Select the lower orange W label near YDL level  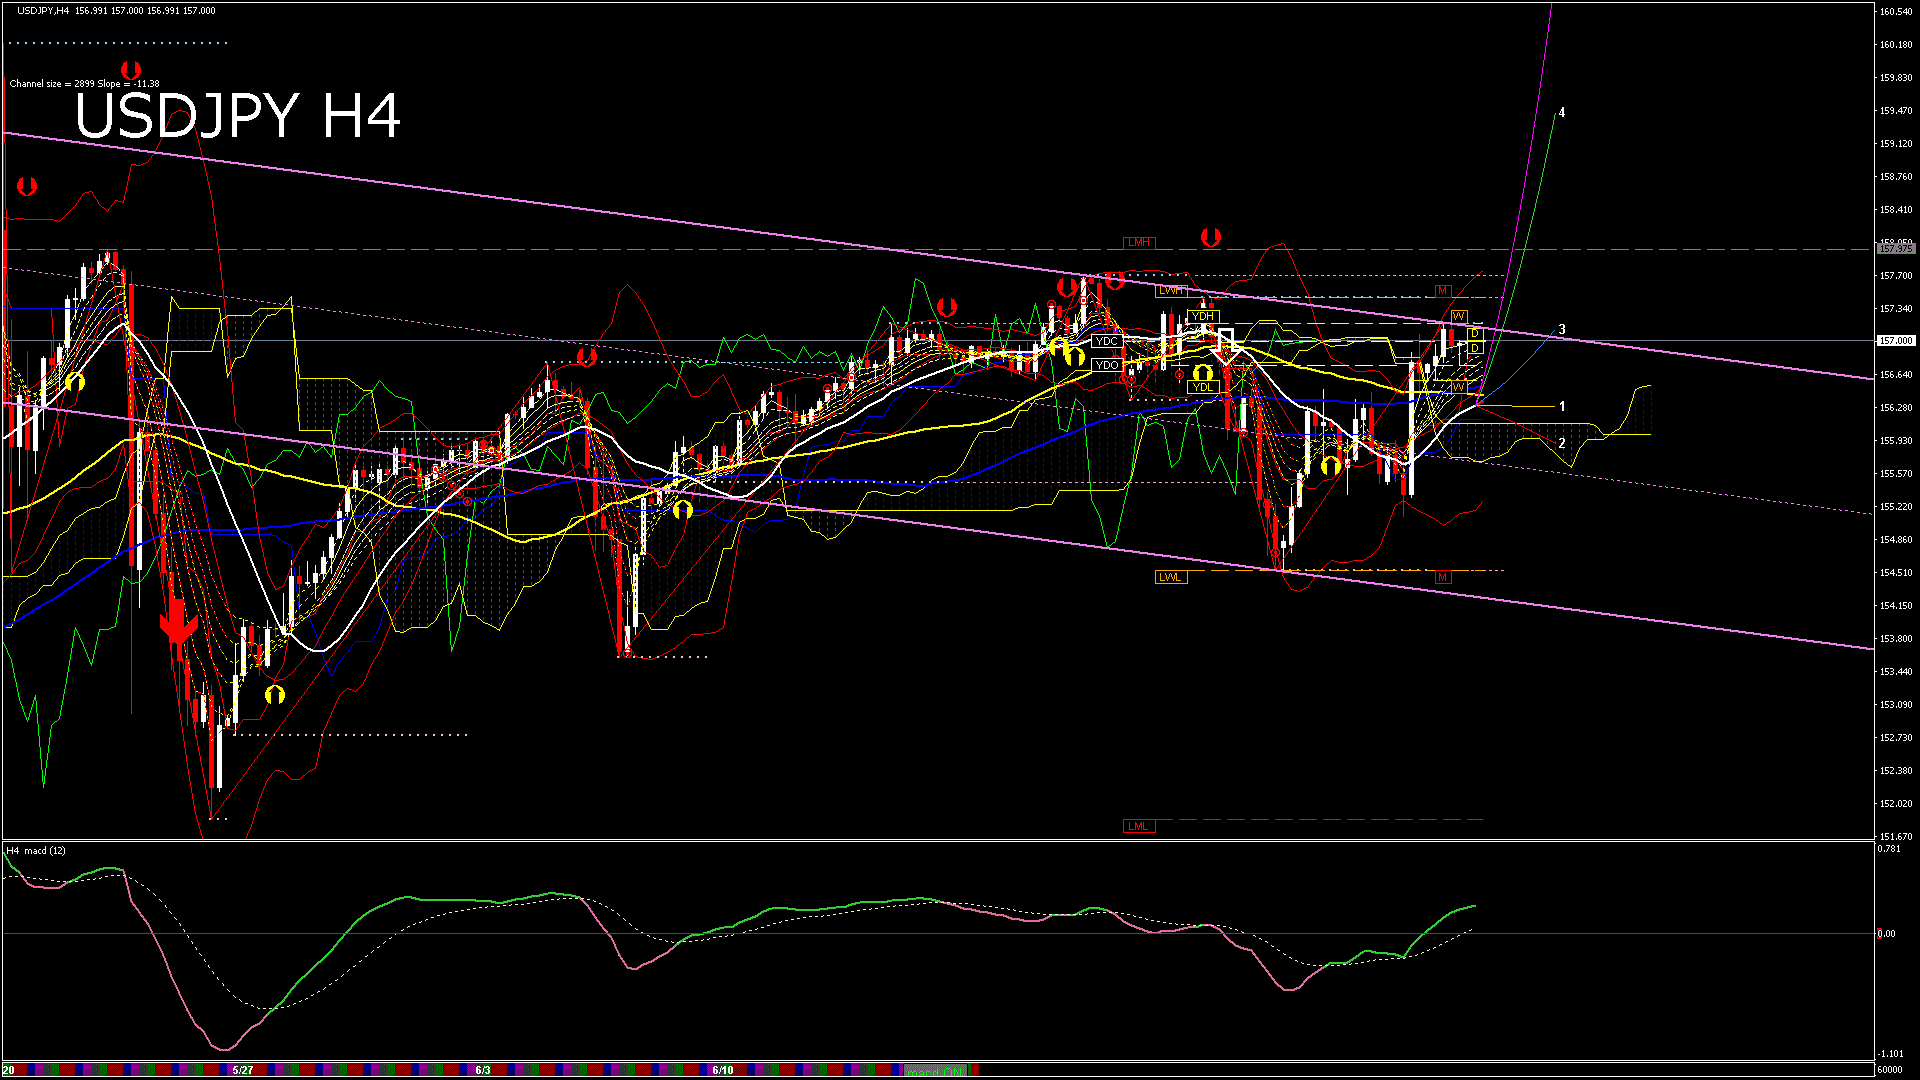[1458, 387]
